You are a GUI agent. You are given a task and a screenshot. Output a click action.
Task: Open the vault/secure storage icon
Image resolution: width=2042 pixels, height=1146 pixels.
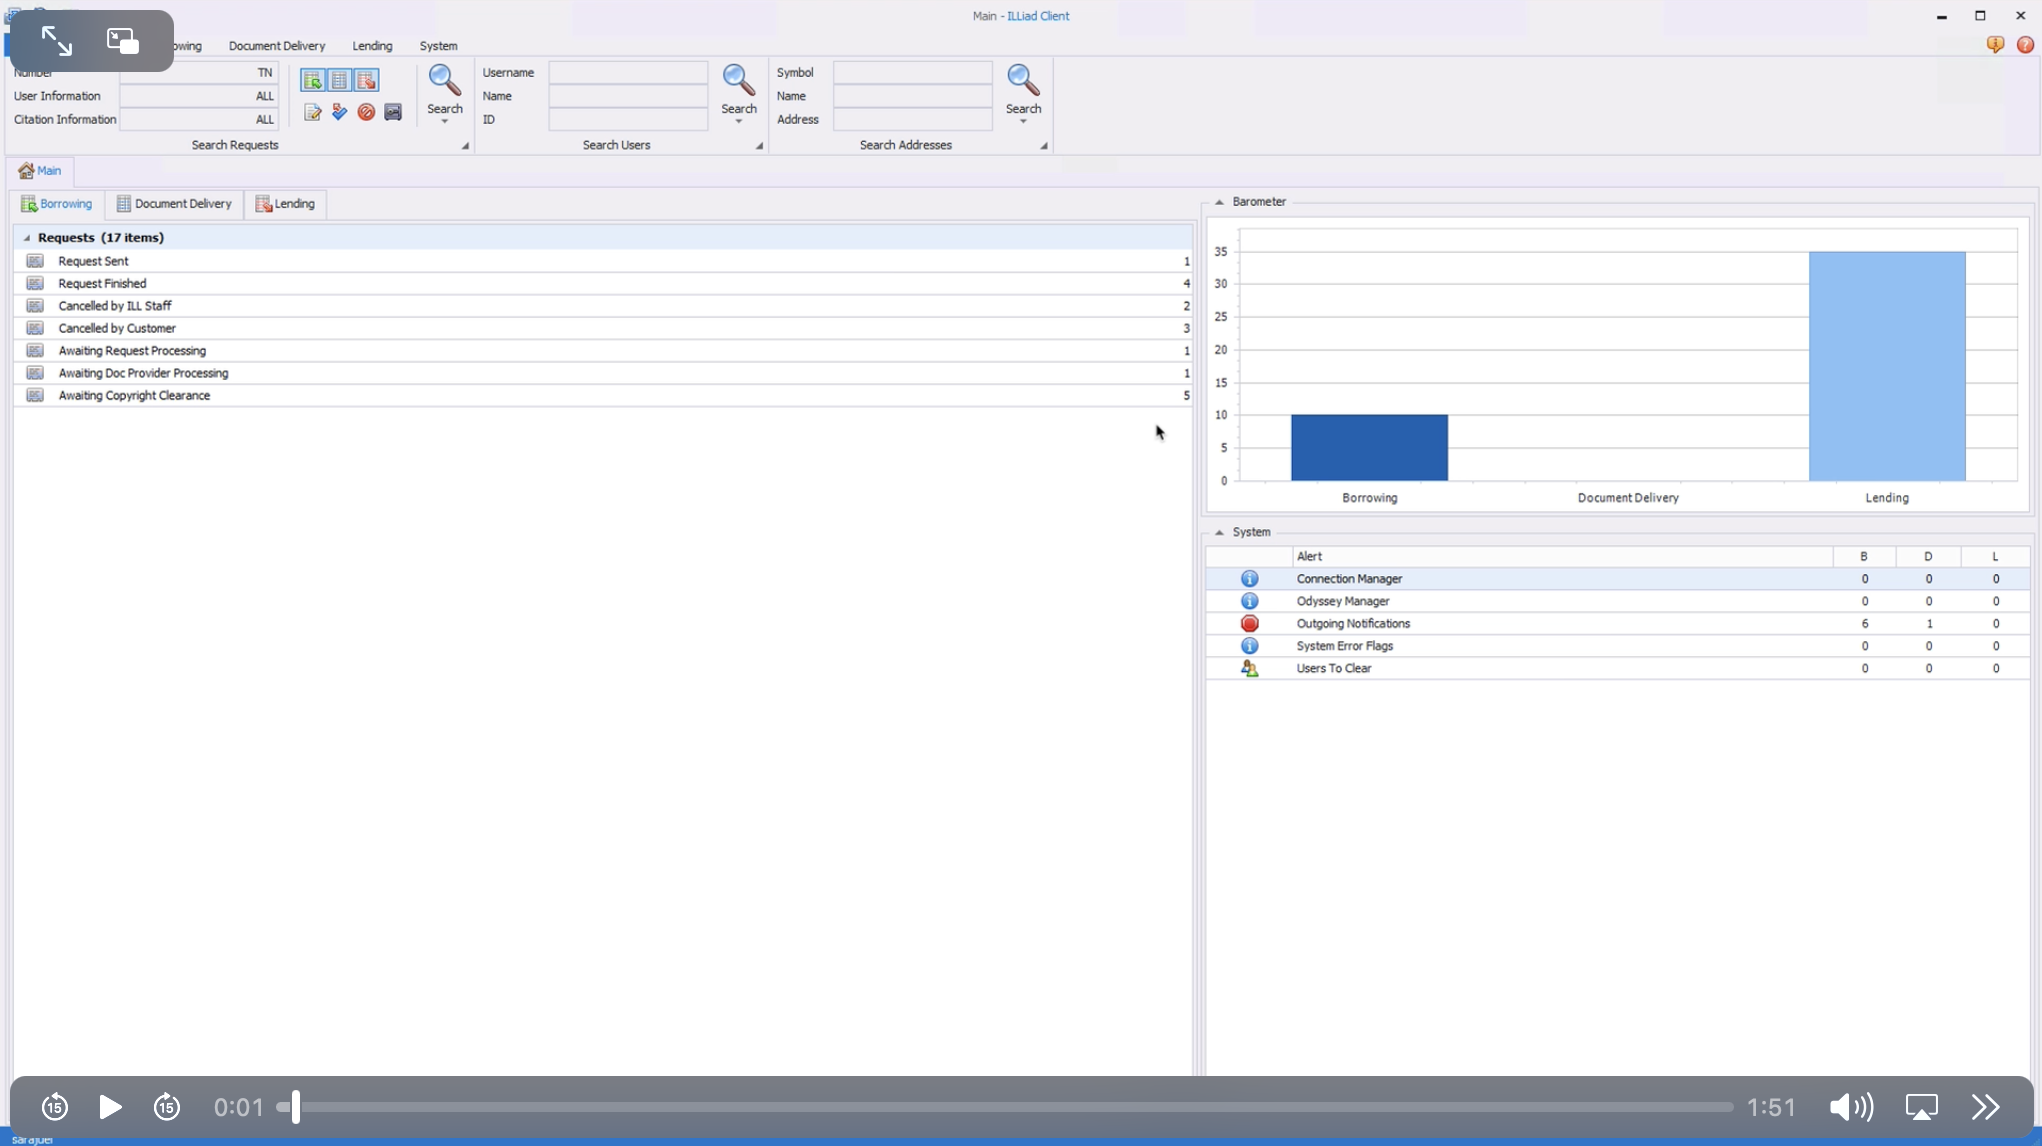(393, 112)
